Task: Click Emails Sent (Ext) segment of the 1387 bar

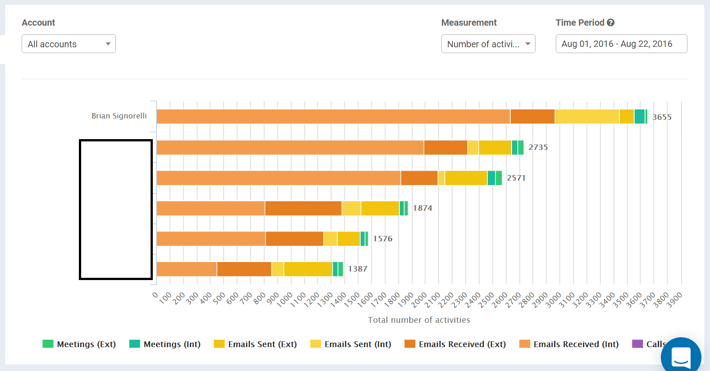Action: click(308, 269)
